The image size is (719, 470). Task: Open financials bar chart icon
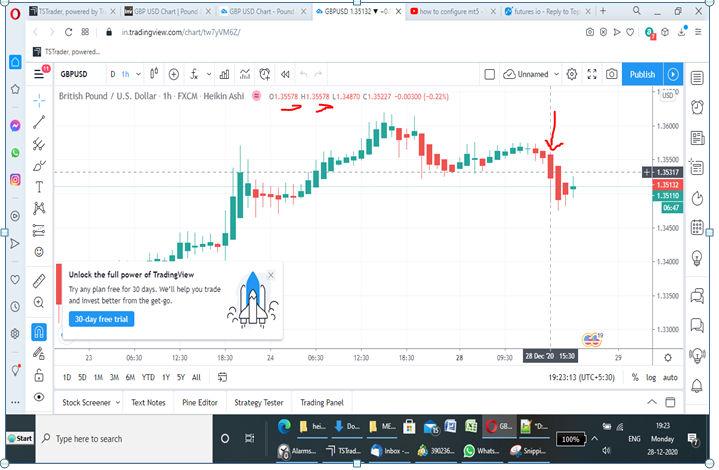coord(224,74)
